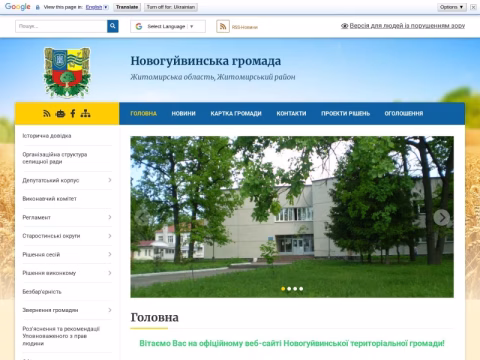Expand the Рішення сесій submenu
The width and height of the screenshot is (480, 360).
[x=110, y=255]
